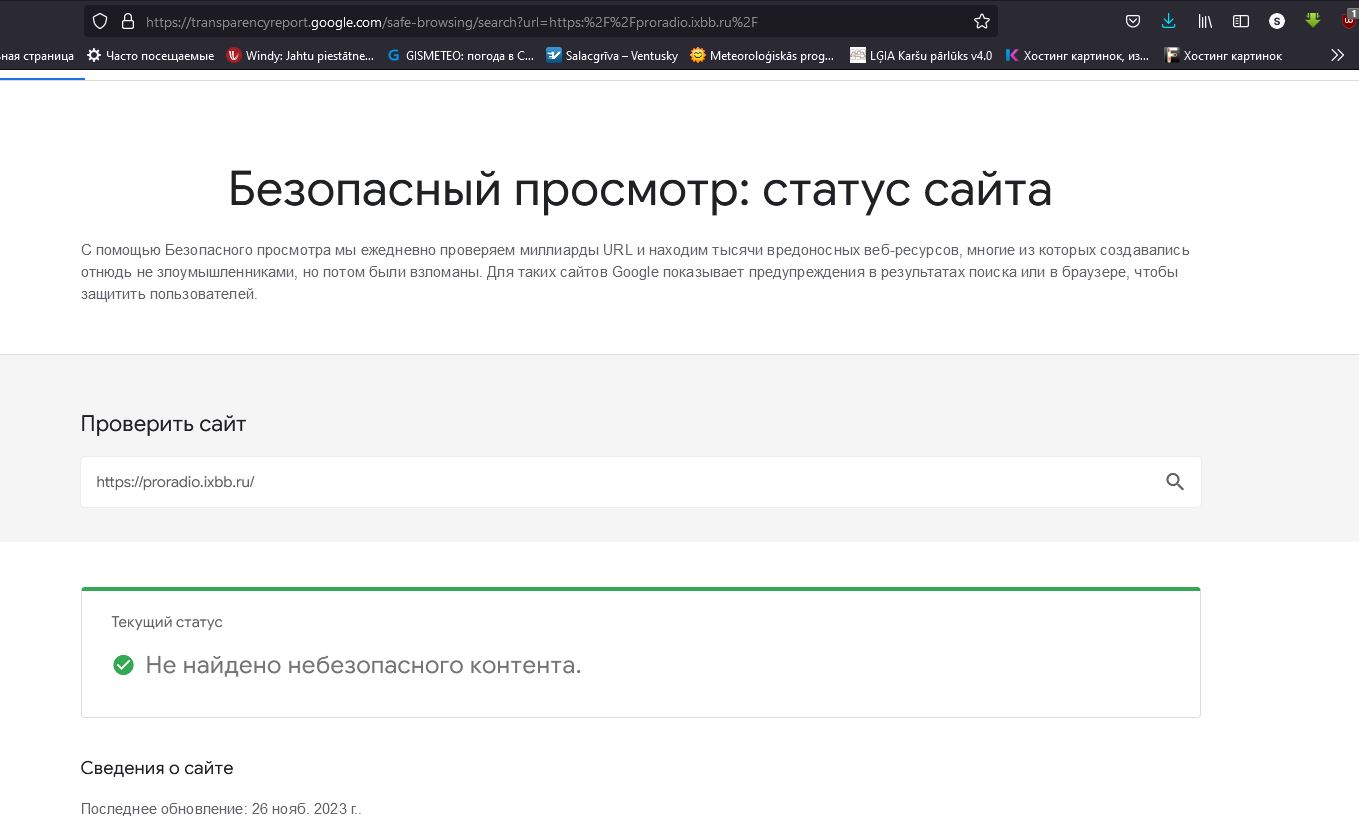Click the 'Текущий статус' label
This screenshot has height=830, width=1359.
(167, 622)
